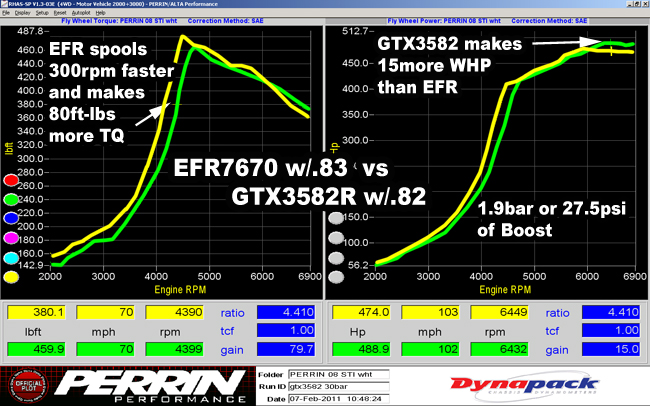Select the cyan run color circle
The image size is (650, 406).
coord(11,258)
